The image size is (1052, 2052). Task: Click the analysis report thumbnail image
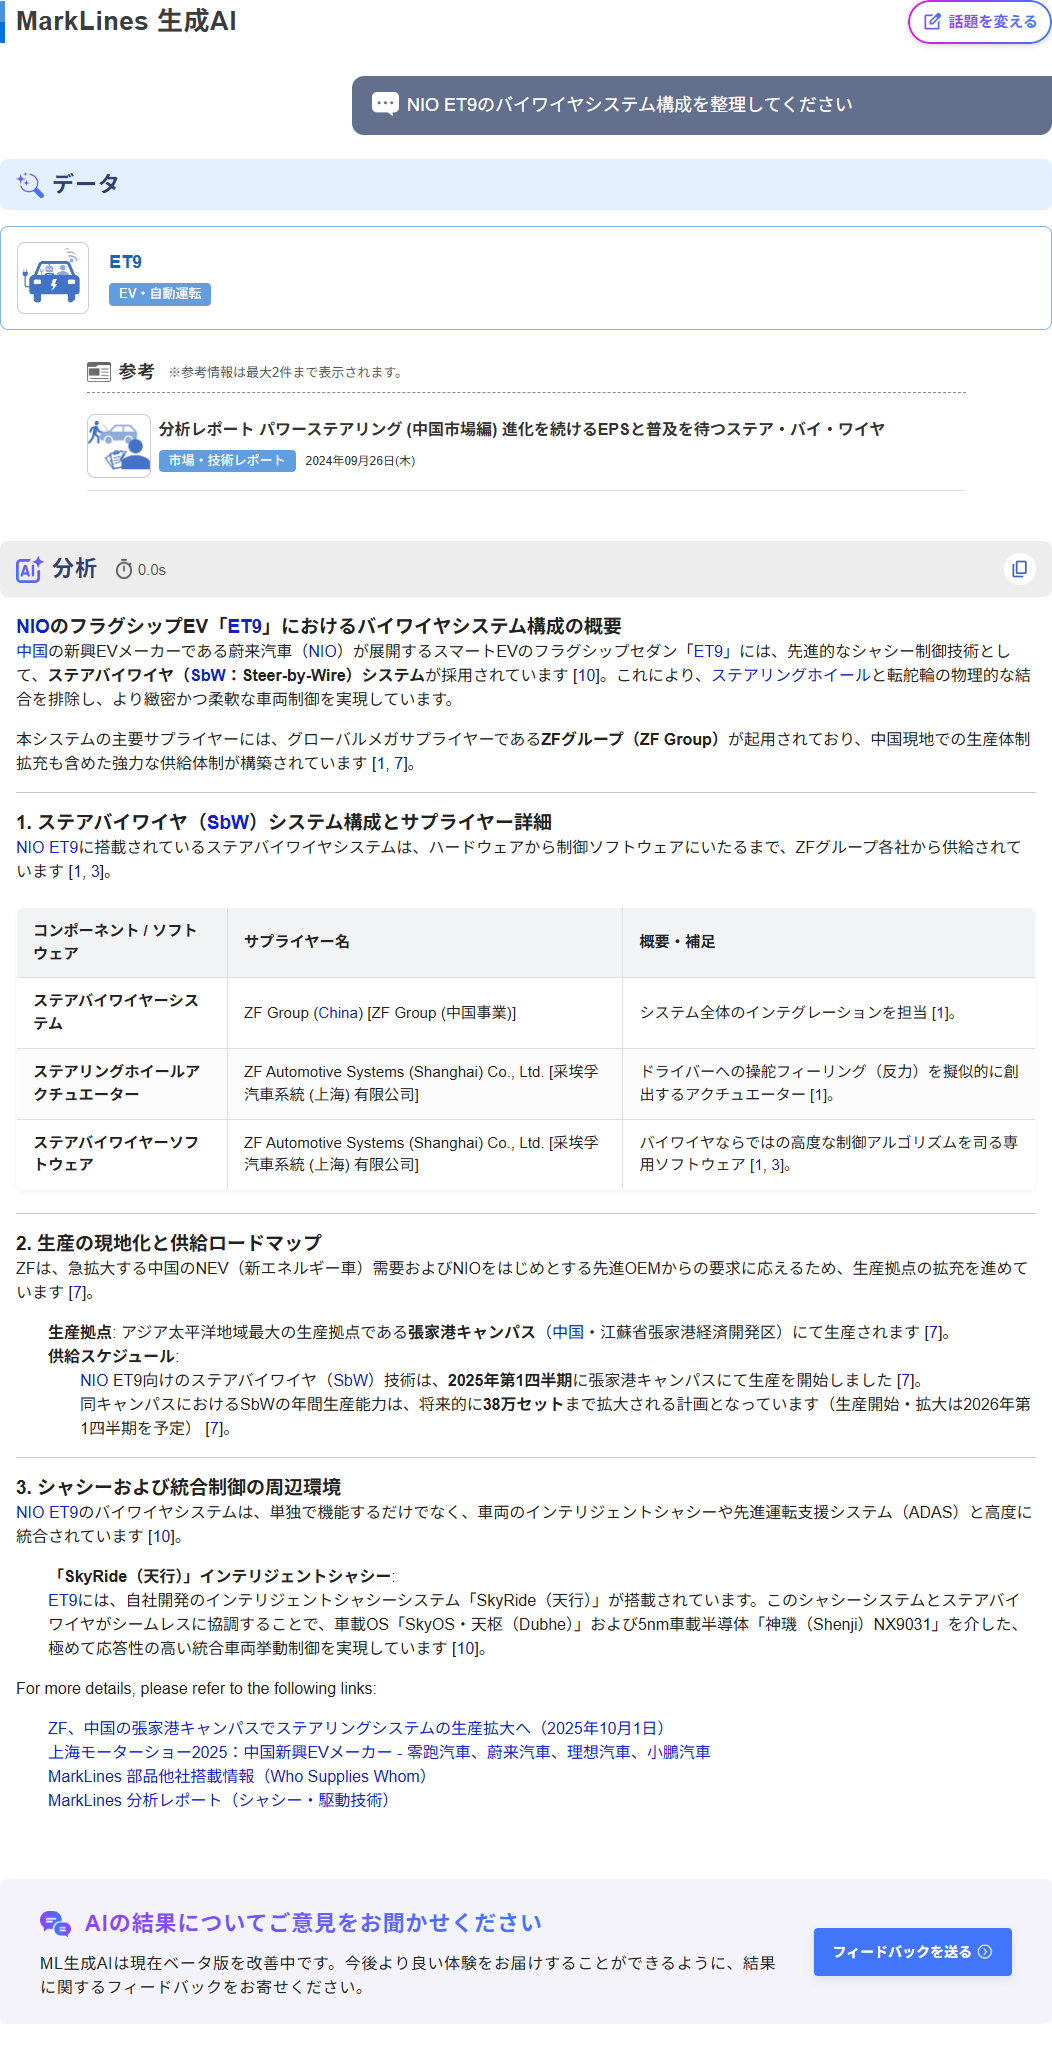pos(119,446)
